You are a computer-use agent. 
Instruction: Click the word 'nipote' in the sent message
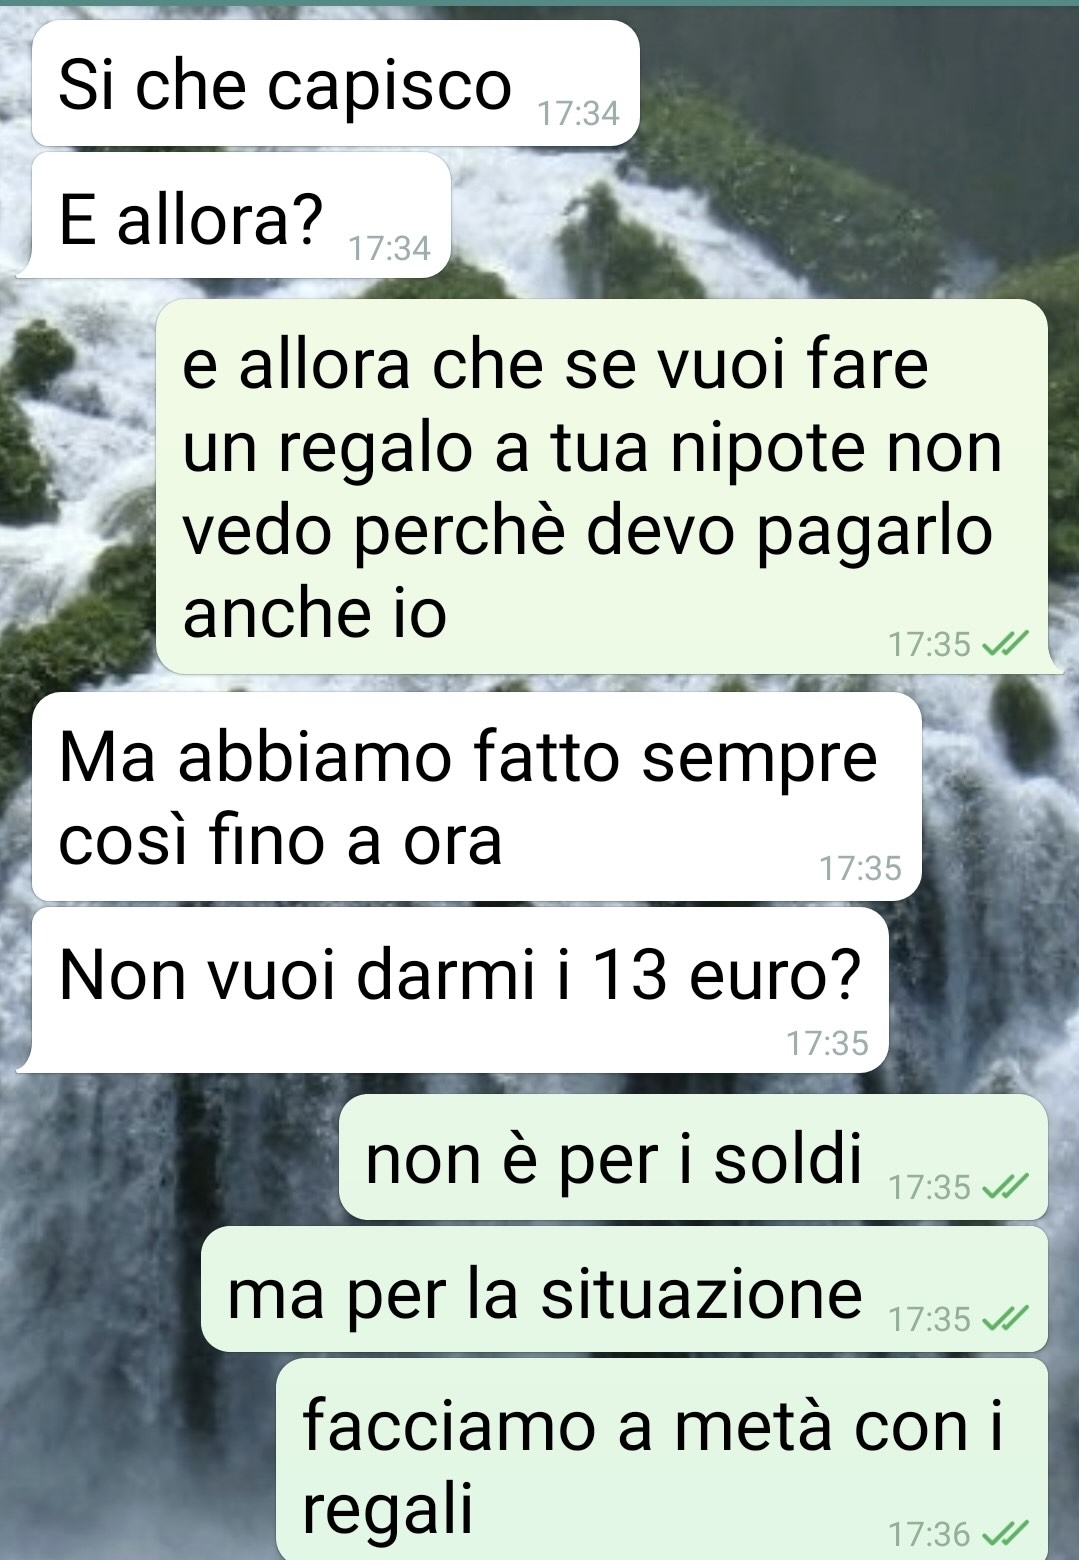(766, 448)
